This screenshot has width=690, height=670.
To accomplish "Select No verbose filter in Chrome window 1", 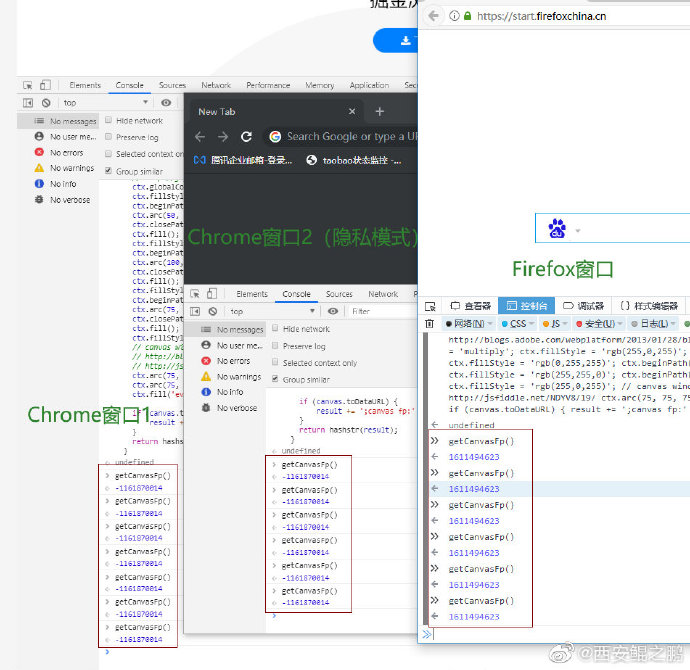I will coord(62,200).
